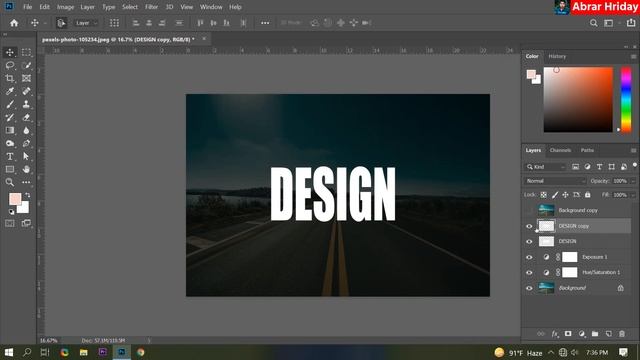
Task: Select the Eraser tool
Action: point(26,118)
